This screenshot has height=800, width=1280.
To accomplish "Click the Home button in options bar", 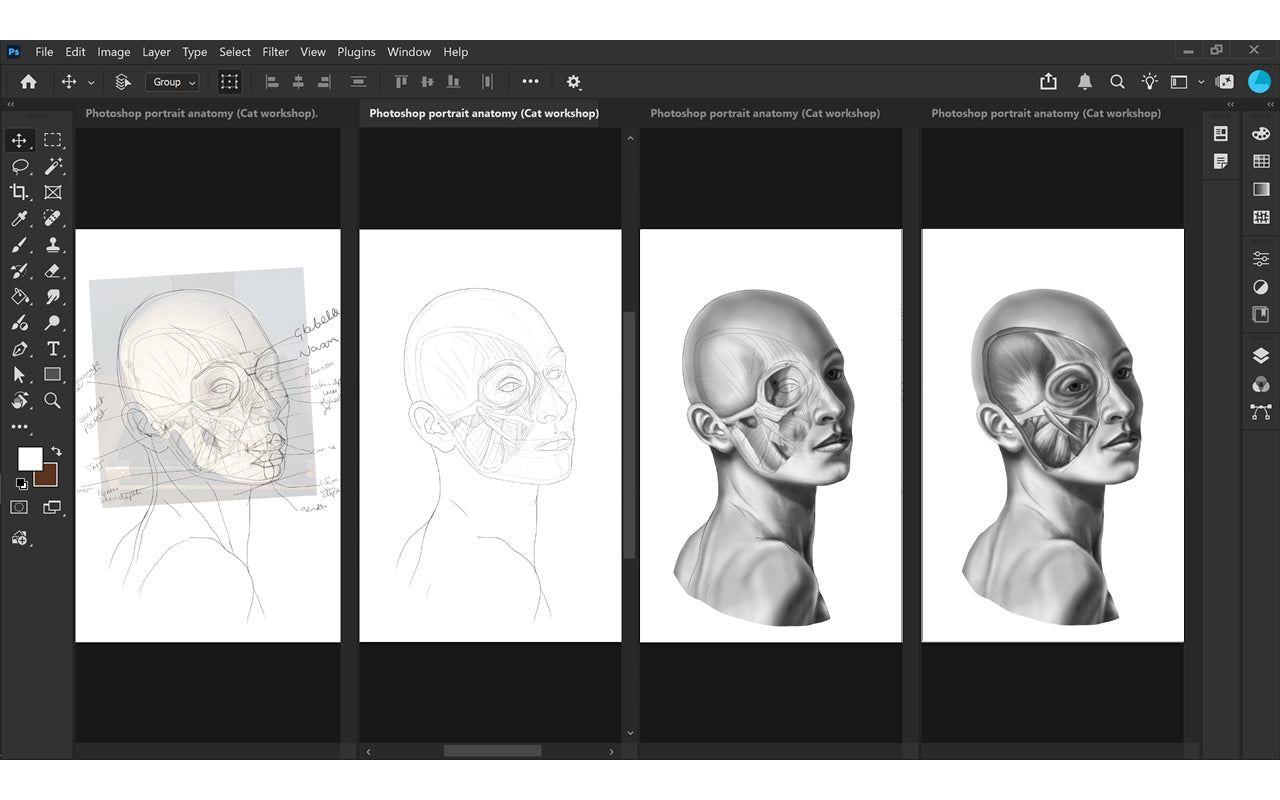I will pos(28,82).
